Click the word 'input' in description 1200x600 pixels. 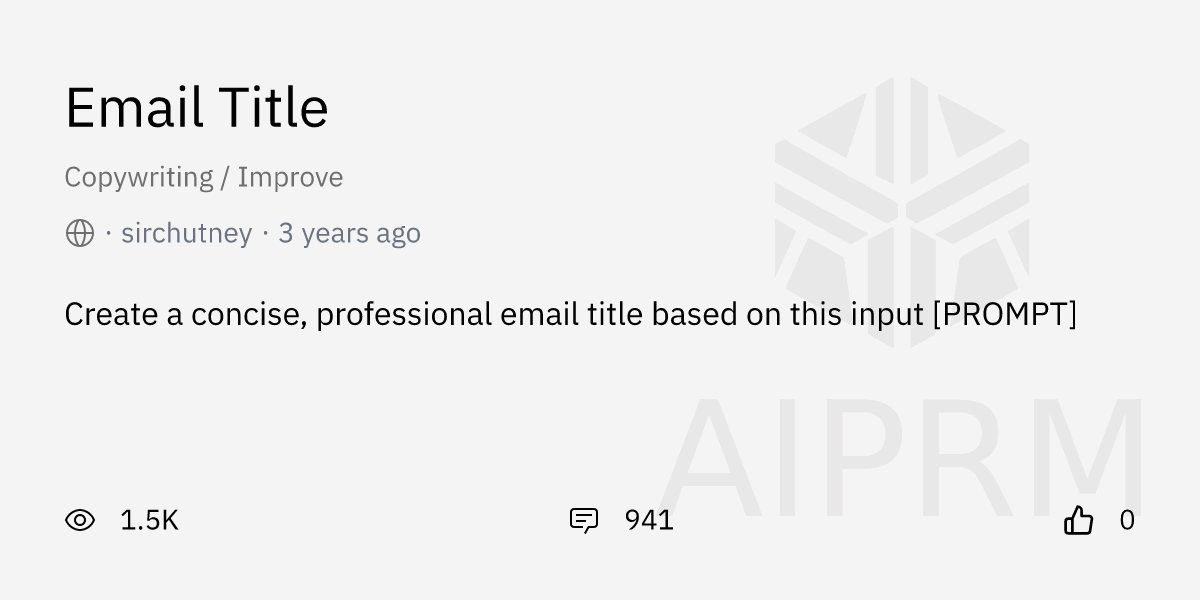[x=887, y=314]
